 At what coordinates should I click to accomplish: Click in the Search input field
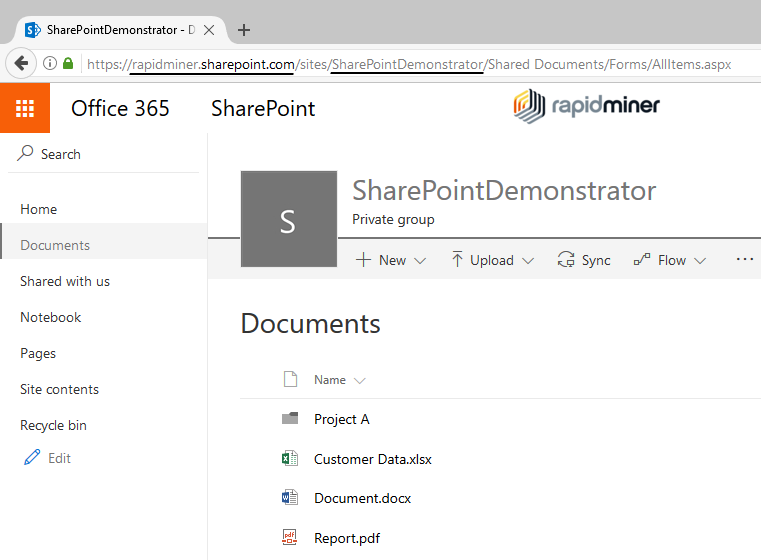tap(103, 154)
